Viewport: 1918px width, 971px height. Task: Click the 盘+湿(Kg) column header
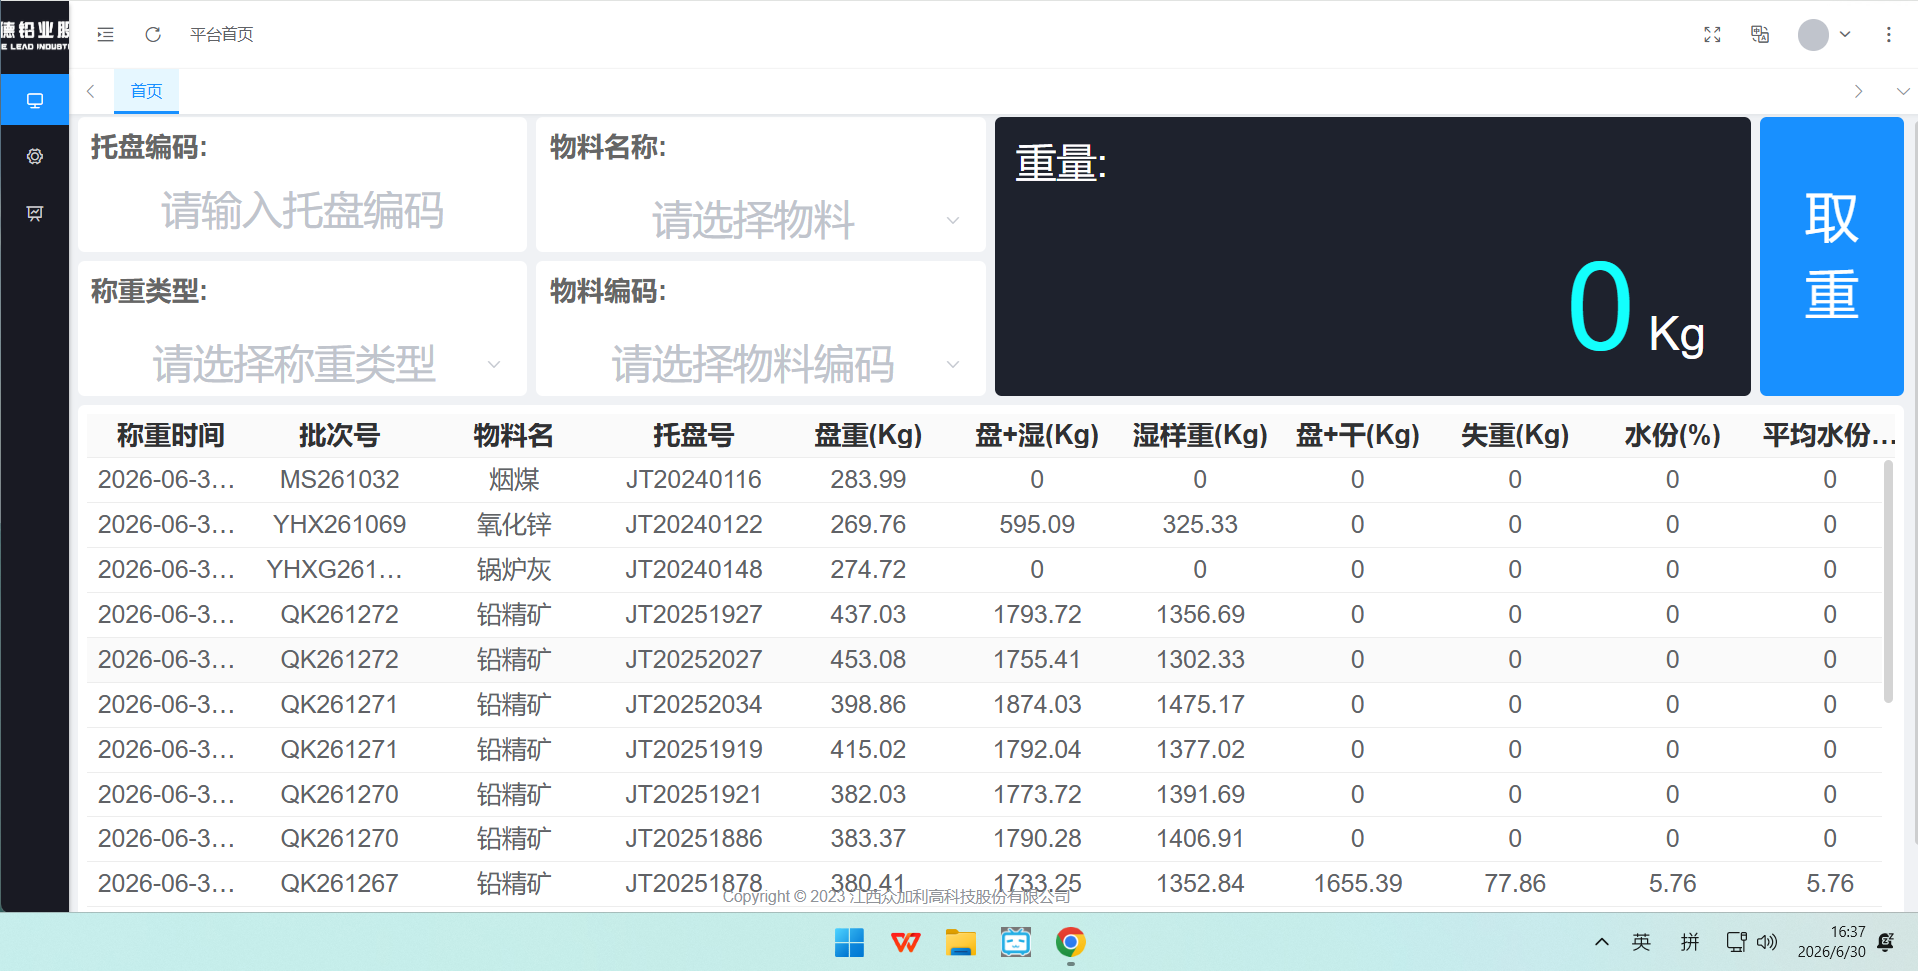pos(1037,436)
